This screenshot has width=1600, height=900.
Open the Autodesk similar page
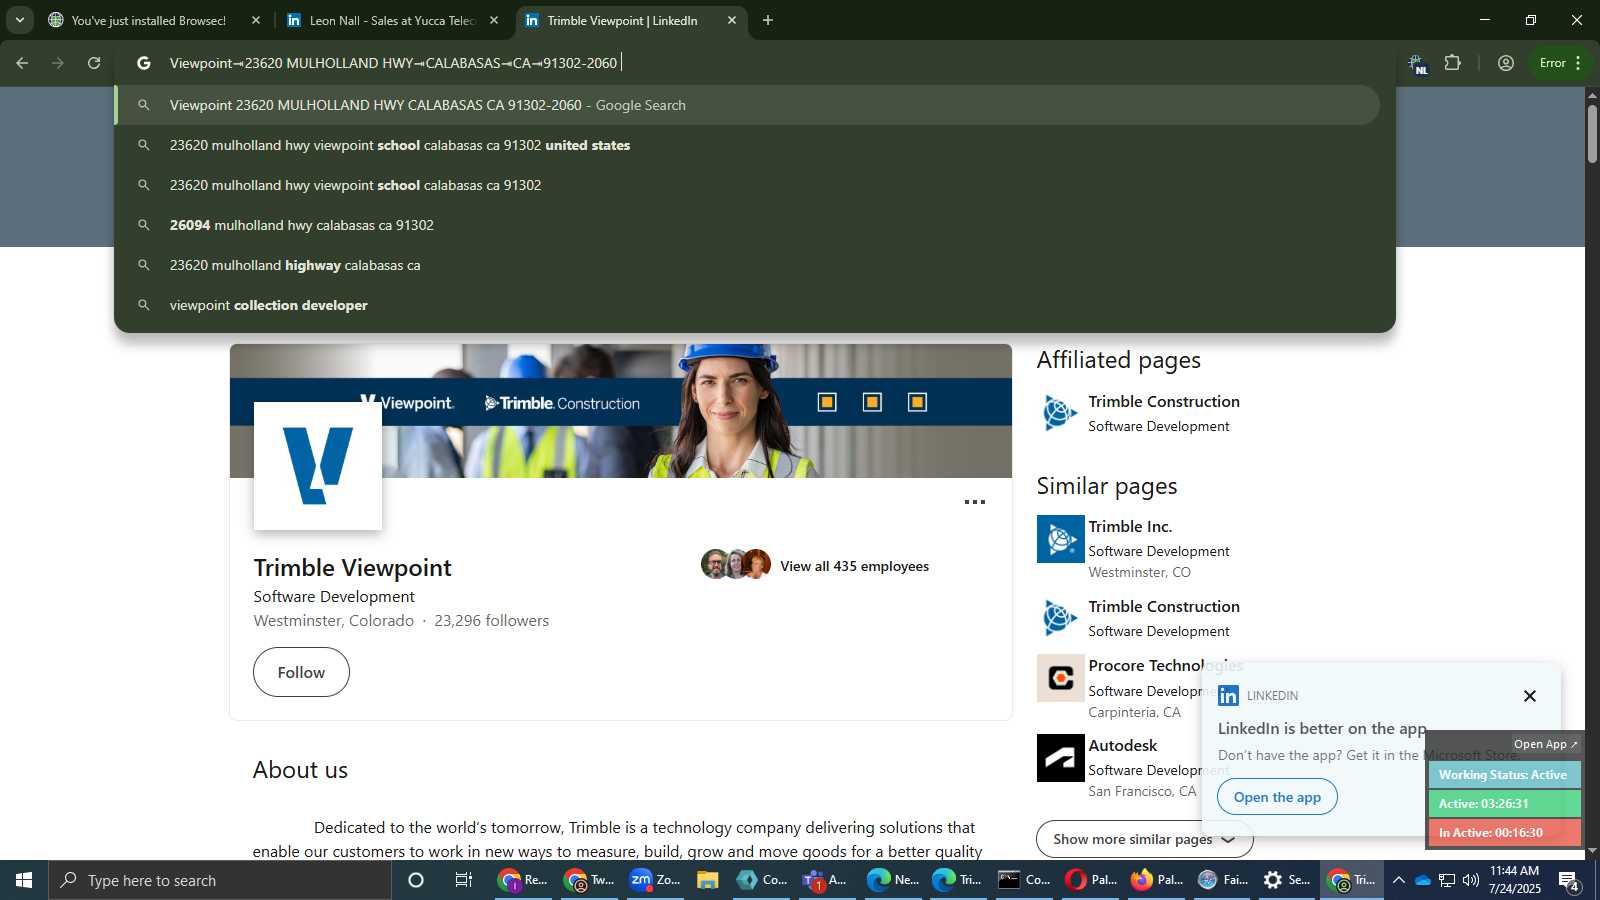pyautogui.click(x=1123, y=746)
